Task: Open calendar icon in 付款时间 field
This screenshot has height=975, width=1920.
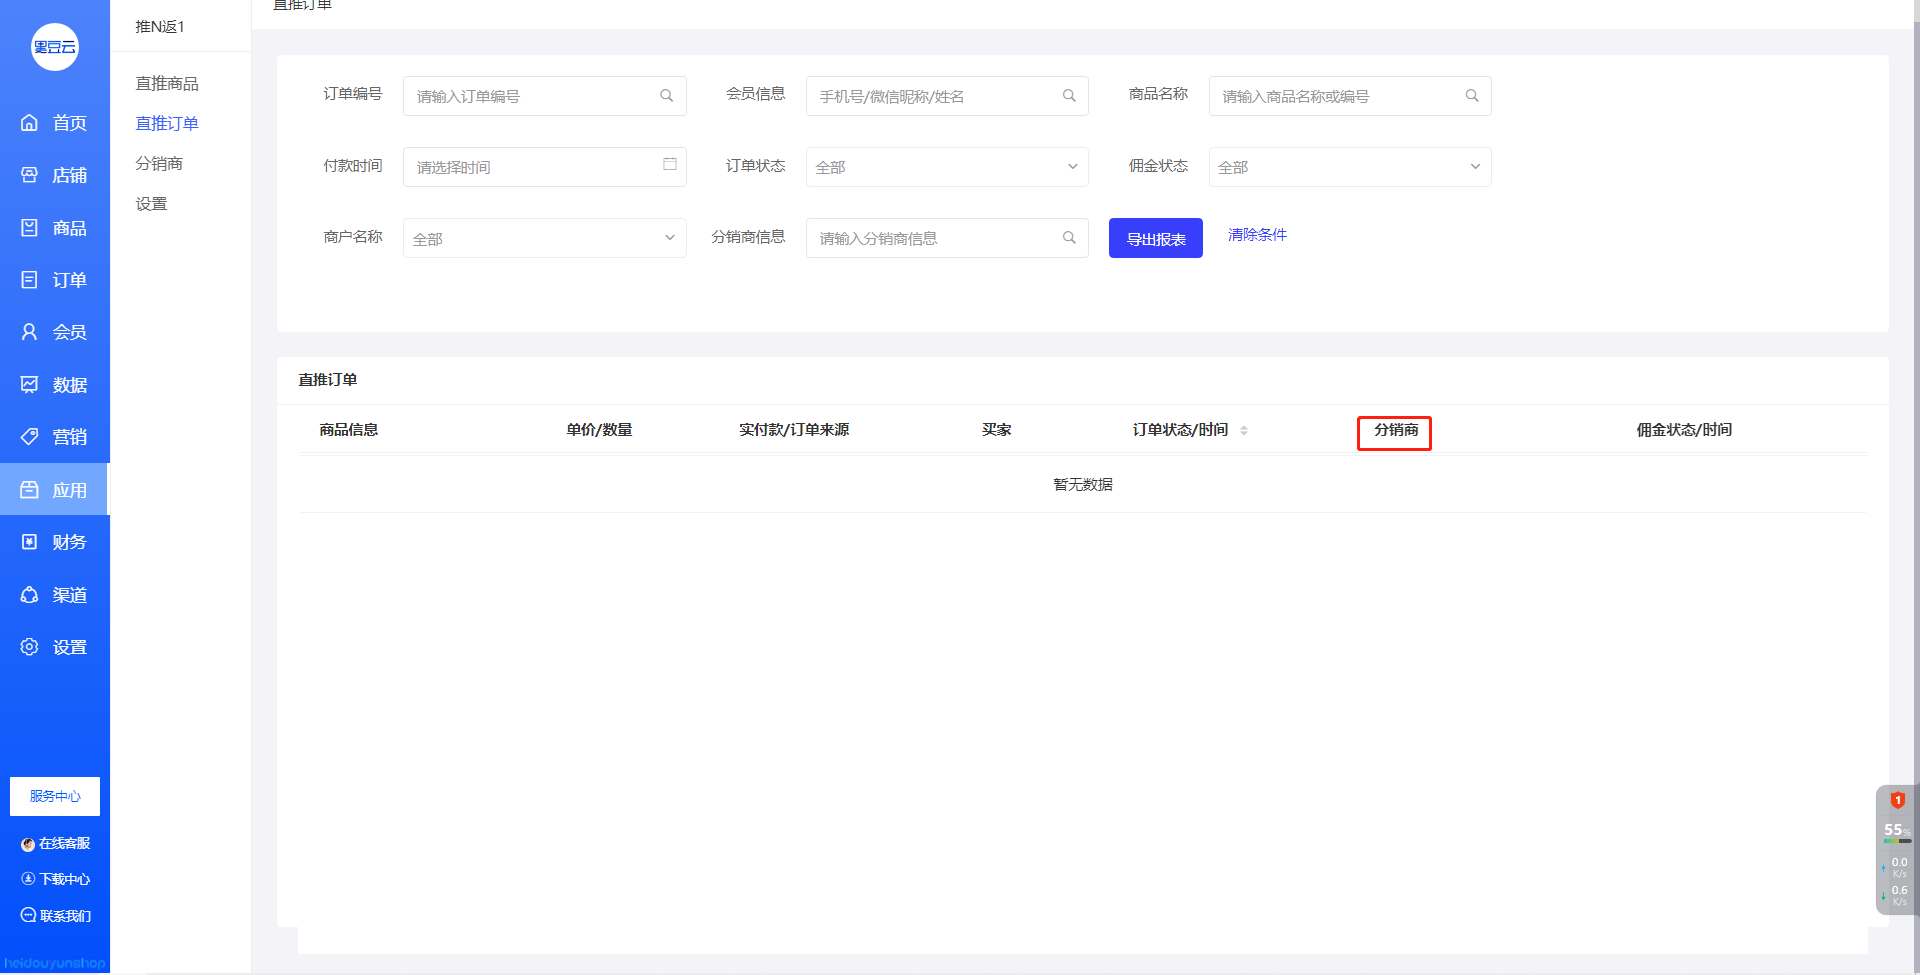Action: (x=669, y=164)
